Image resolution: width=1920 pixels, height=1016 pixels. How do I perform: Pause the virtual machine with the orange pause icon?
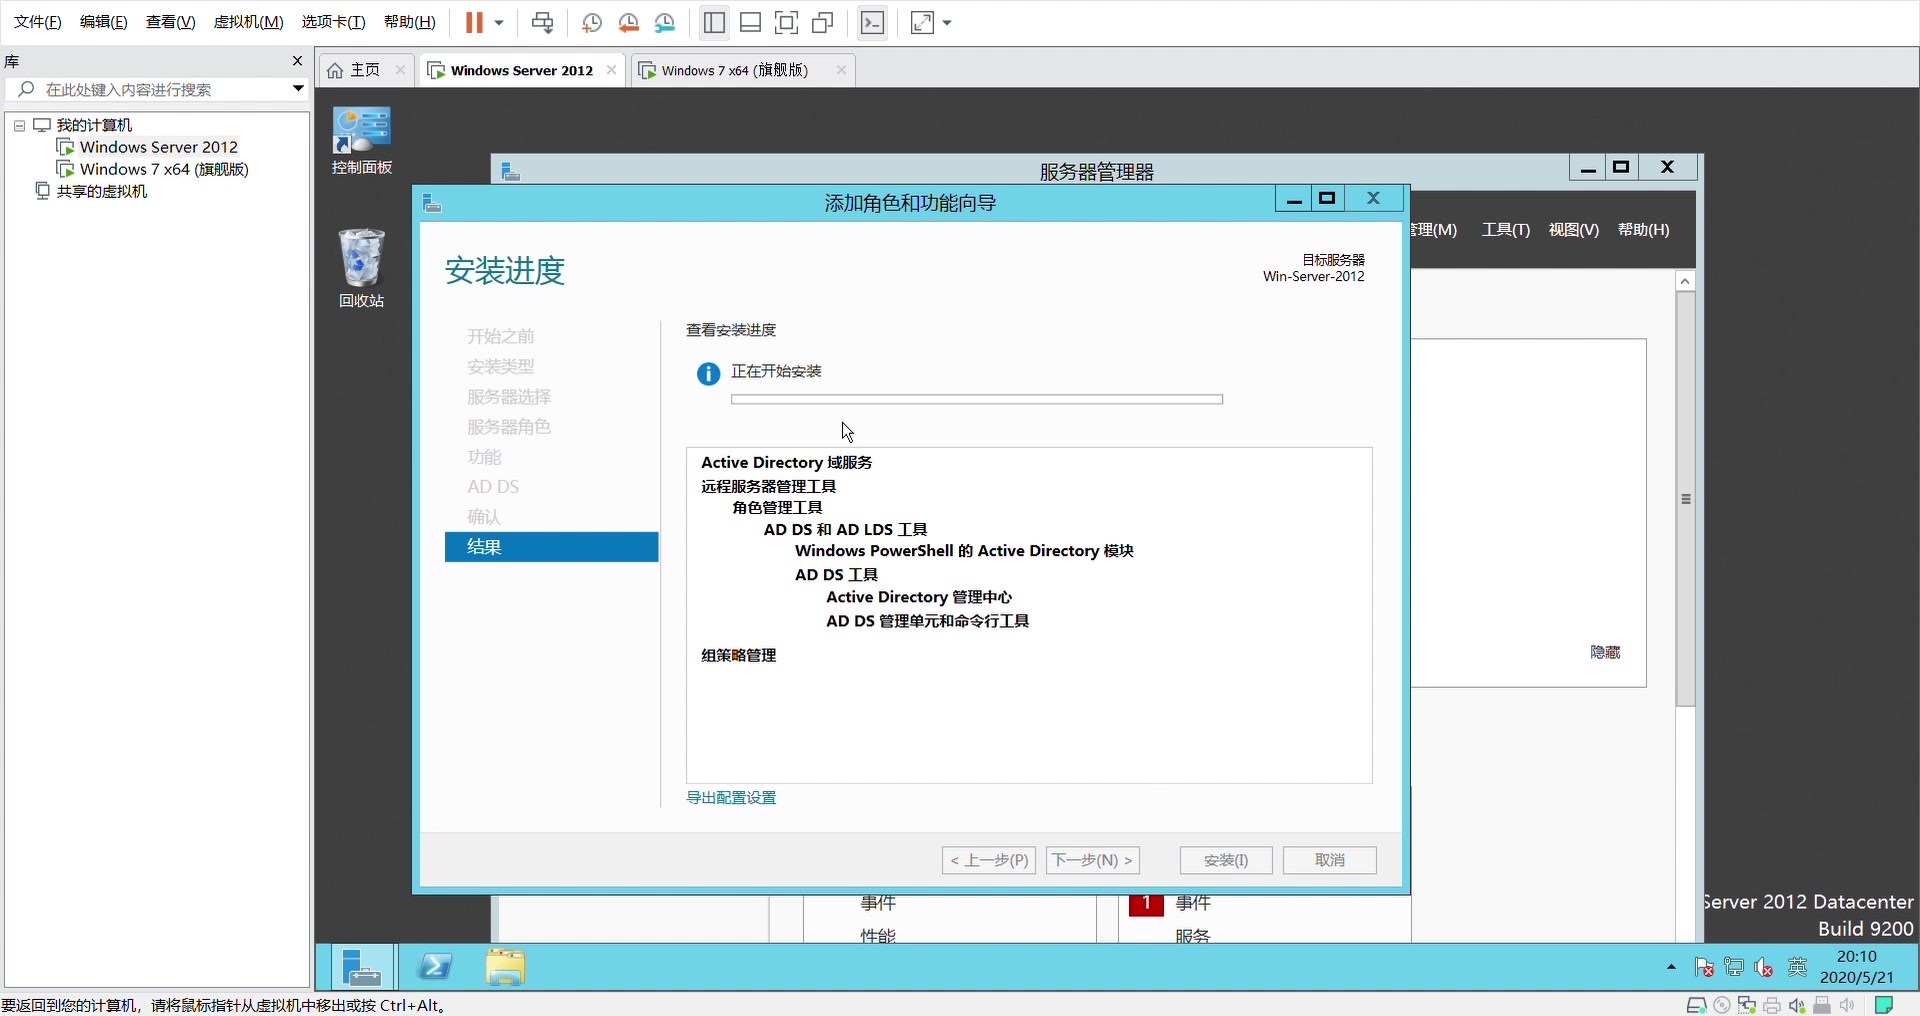coord(474,22)
